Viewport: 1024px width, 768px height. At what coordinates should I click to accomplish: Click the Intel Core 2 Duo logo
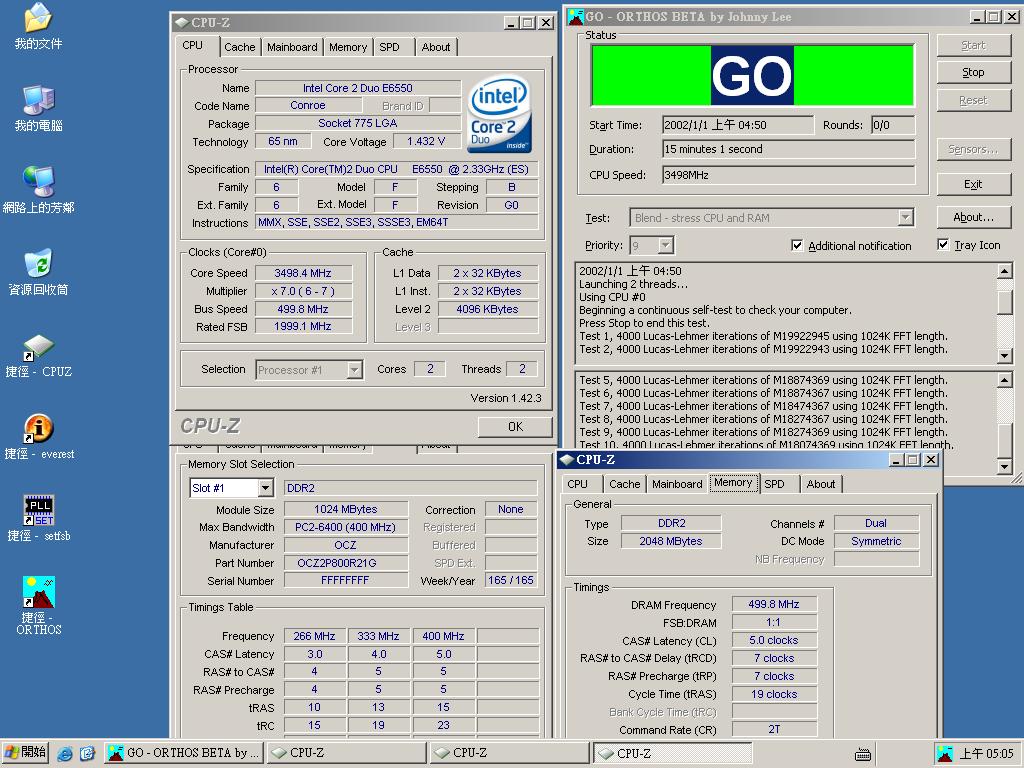coord(500,115)
